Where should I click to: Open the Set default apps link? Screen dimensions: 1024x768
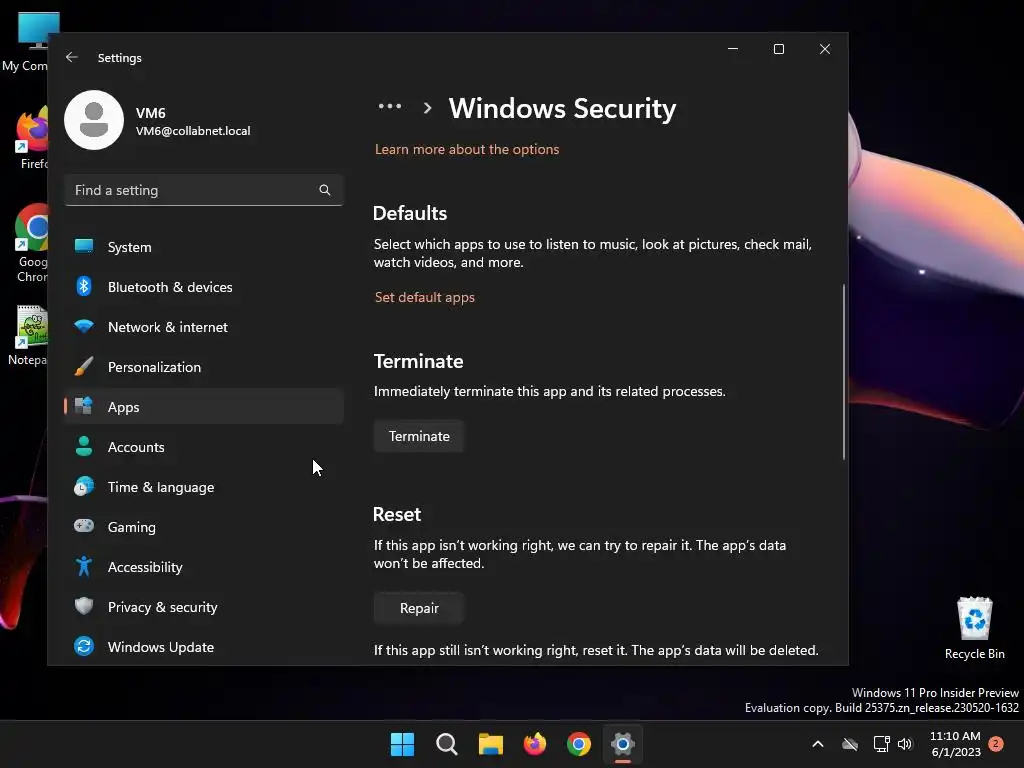tap(424, 297)
